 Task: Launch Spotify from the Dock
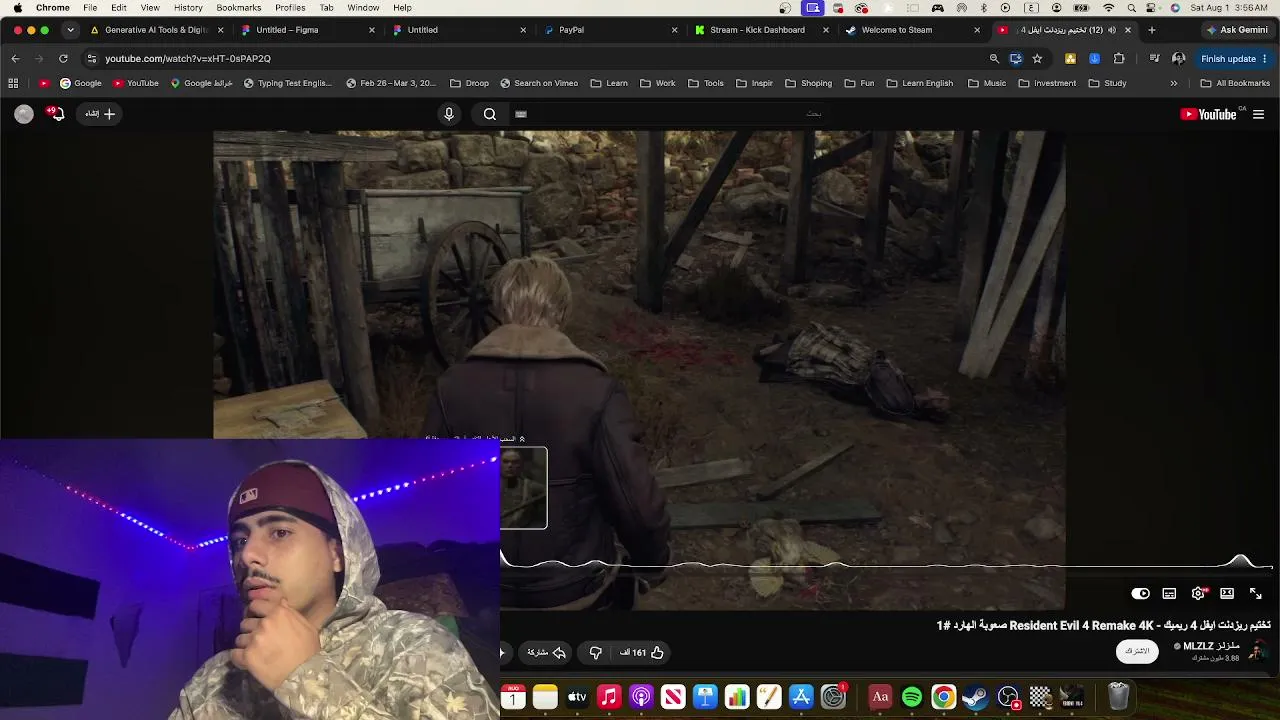(x=912, y=697)
